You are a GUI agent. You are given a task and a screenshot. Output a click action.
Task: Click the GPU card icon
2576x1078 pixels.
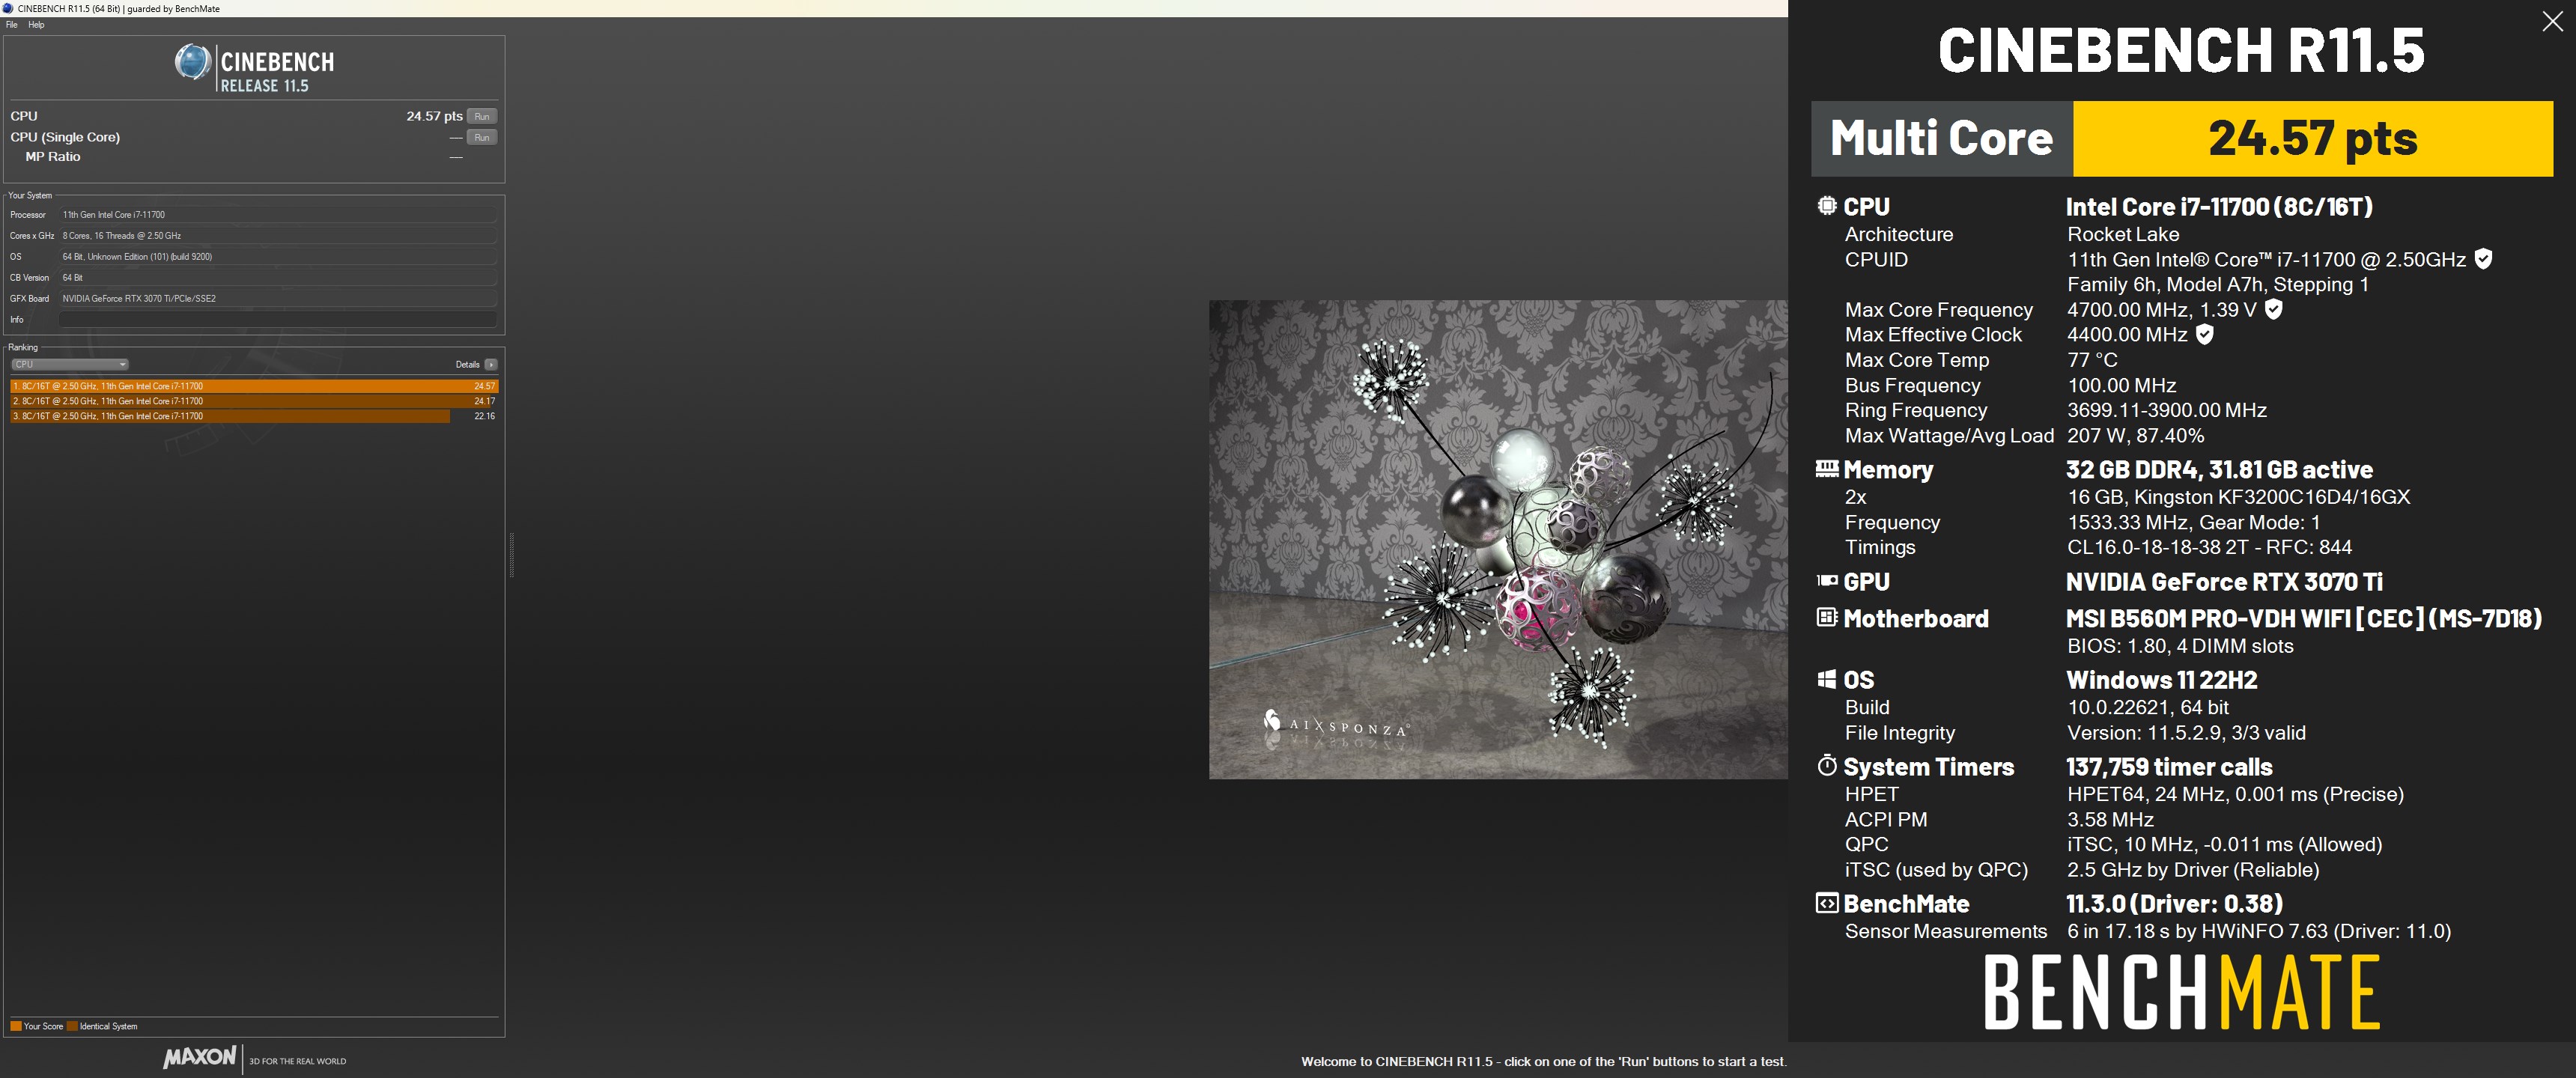pyautogui.click(x=1827, y=580)
